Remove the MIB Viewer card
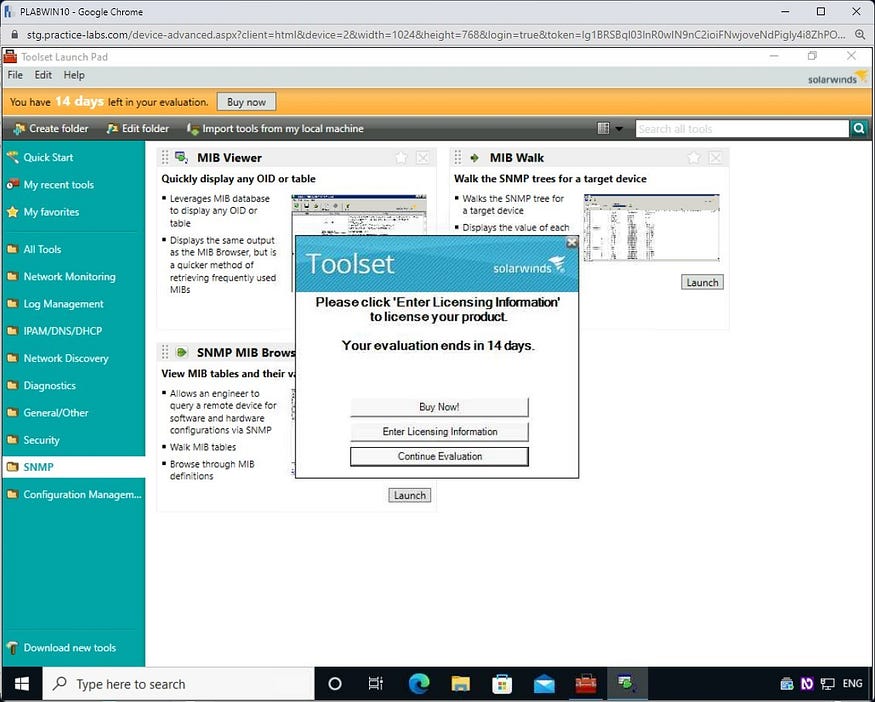Screen dimensions: 875x702 tap(423, 158)
